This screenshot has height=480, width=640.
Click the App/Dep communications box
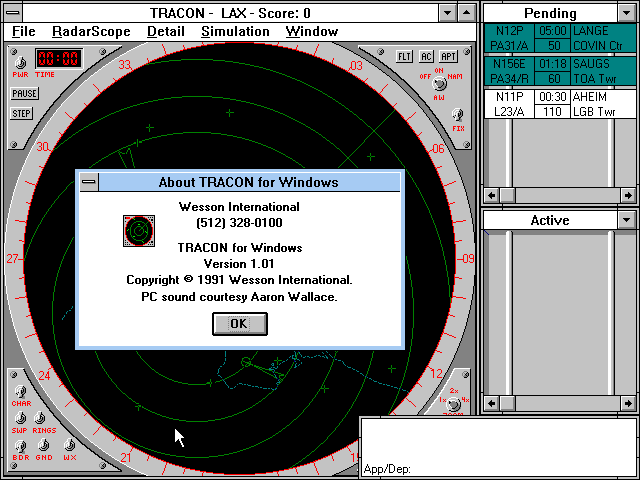(x=499, y=448)
